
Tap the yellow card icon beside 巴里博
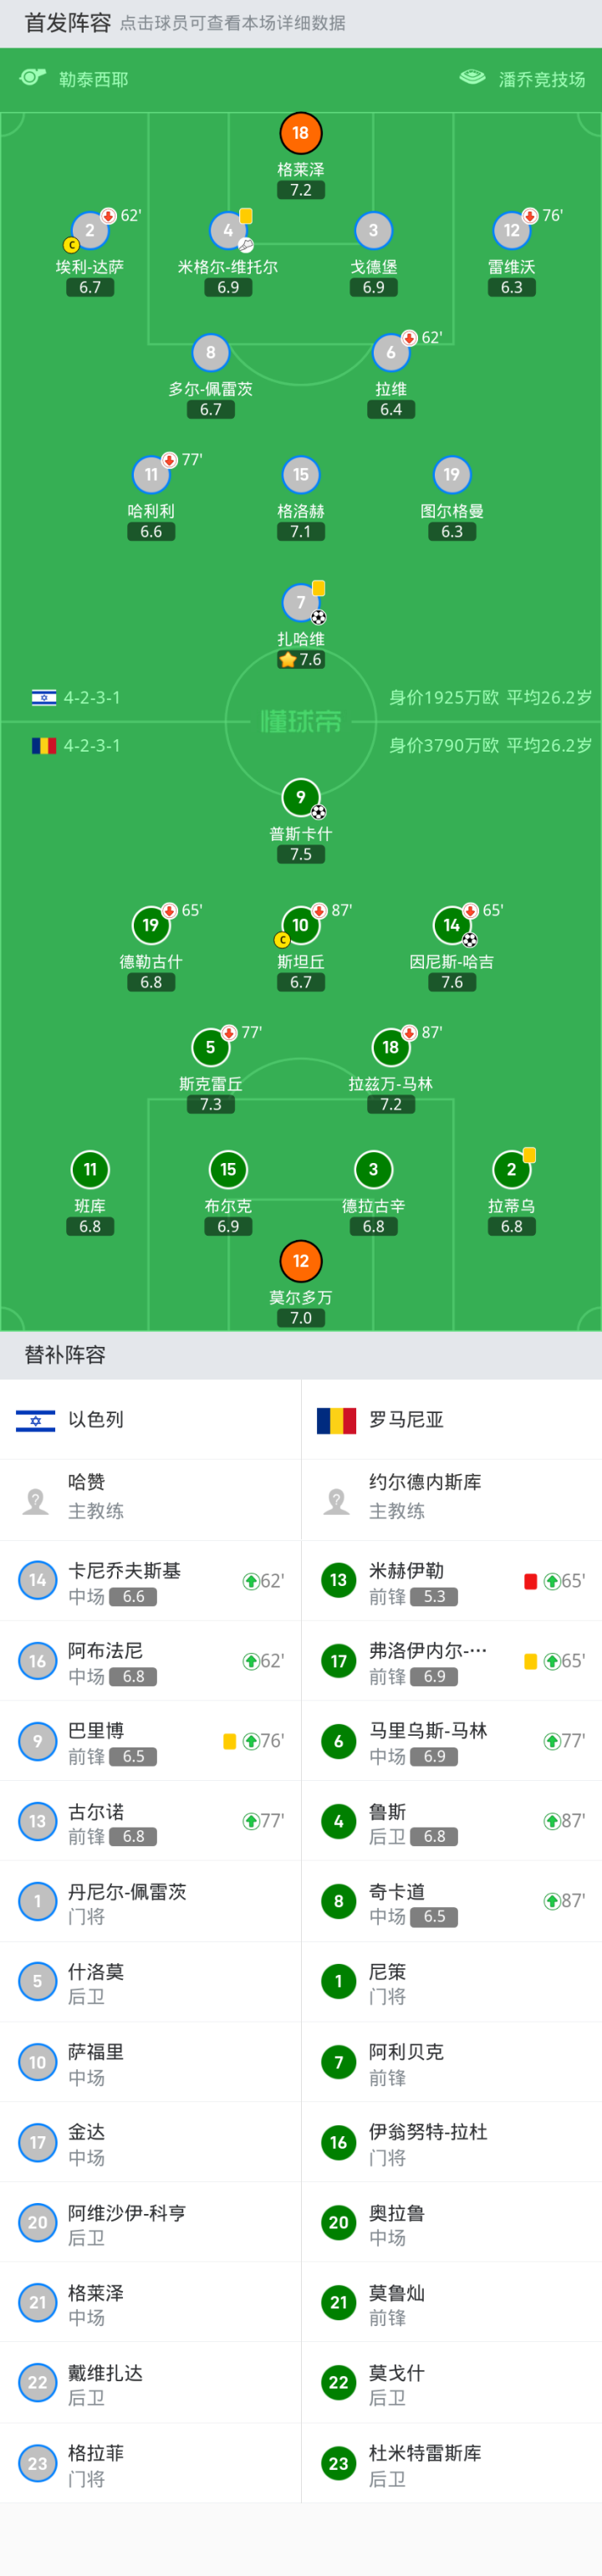click(229, 1741)
